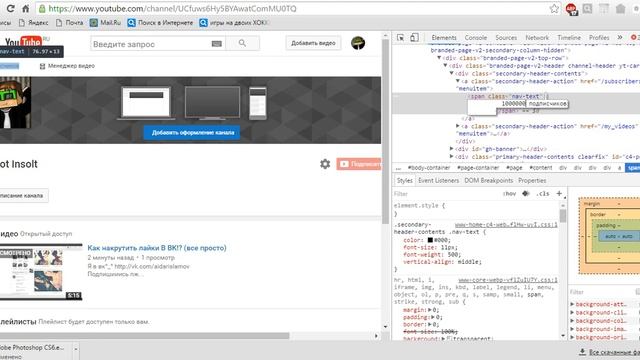
Task: Expand the background-col computed property
Action: (x=572, y=321)
